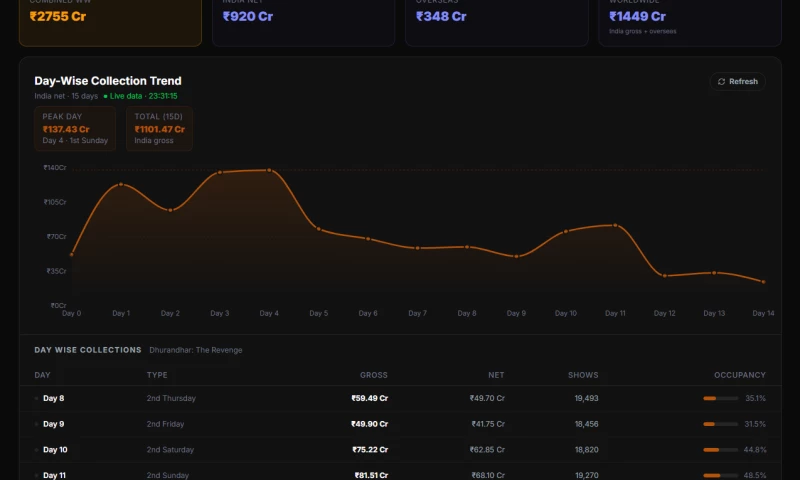Viewport: 800px width, 480px height.
Task: Click the Day 7 chart data point
Action: 418,248
